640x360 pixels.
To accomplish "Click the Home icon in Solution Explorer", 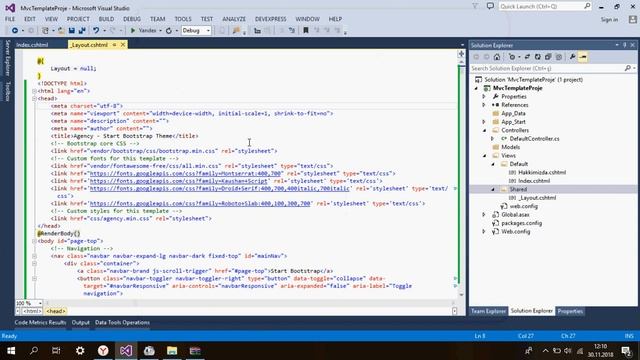I will pos(497,57).
